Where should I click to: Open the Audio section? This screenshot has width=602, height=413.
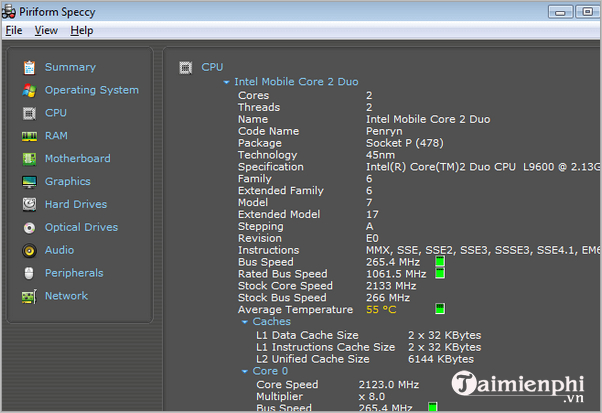coord(60,250)
